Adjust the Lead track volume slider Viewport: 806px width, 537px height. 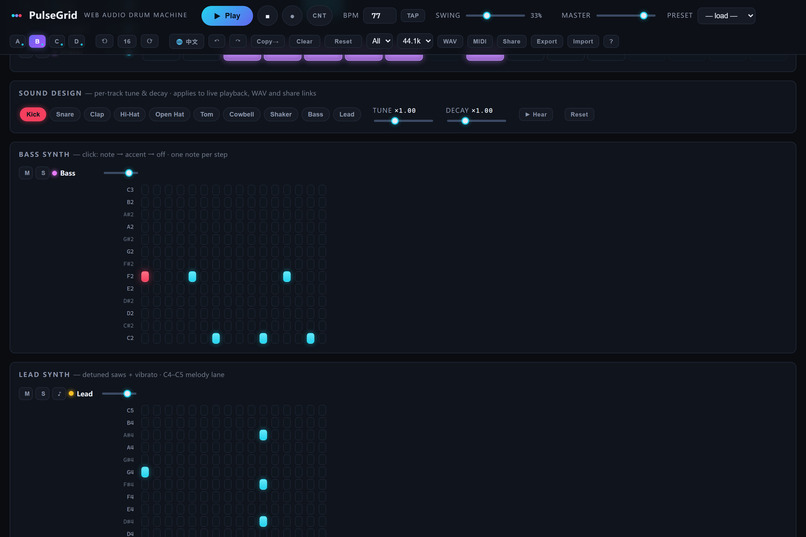(x=119, y=394)
